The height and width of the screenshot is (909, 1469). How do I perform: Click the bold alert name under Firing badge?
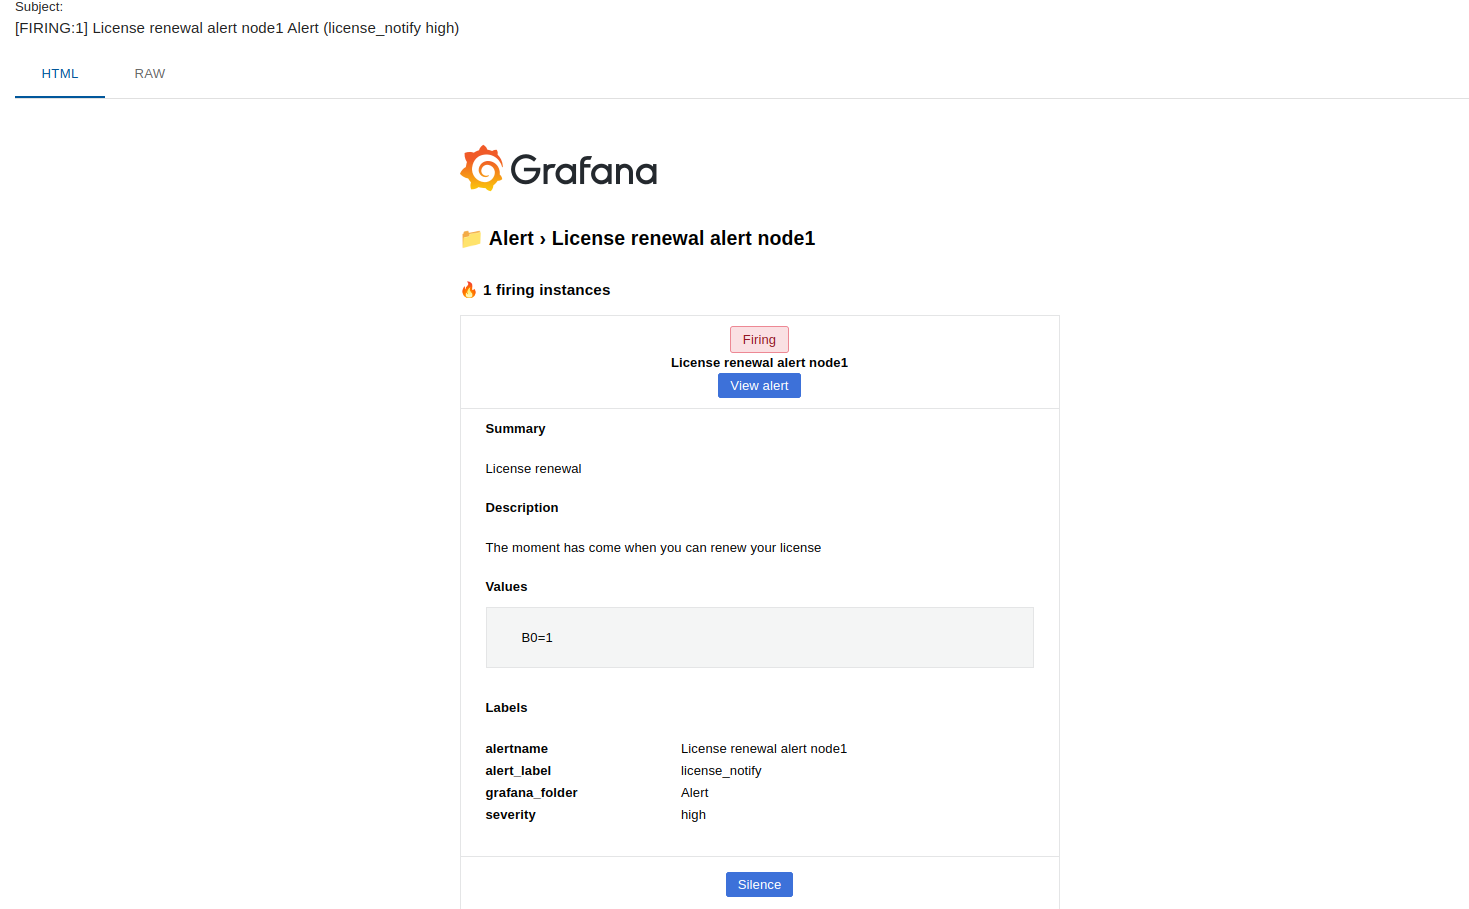tap(759, 363)
